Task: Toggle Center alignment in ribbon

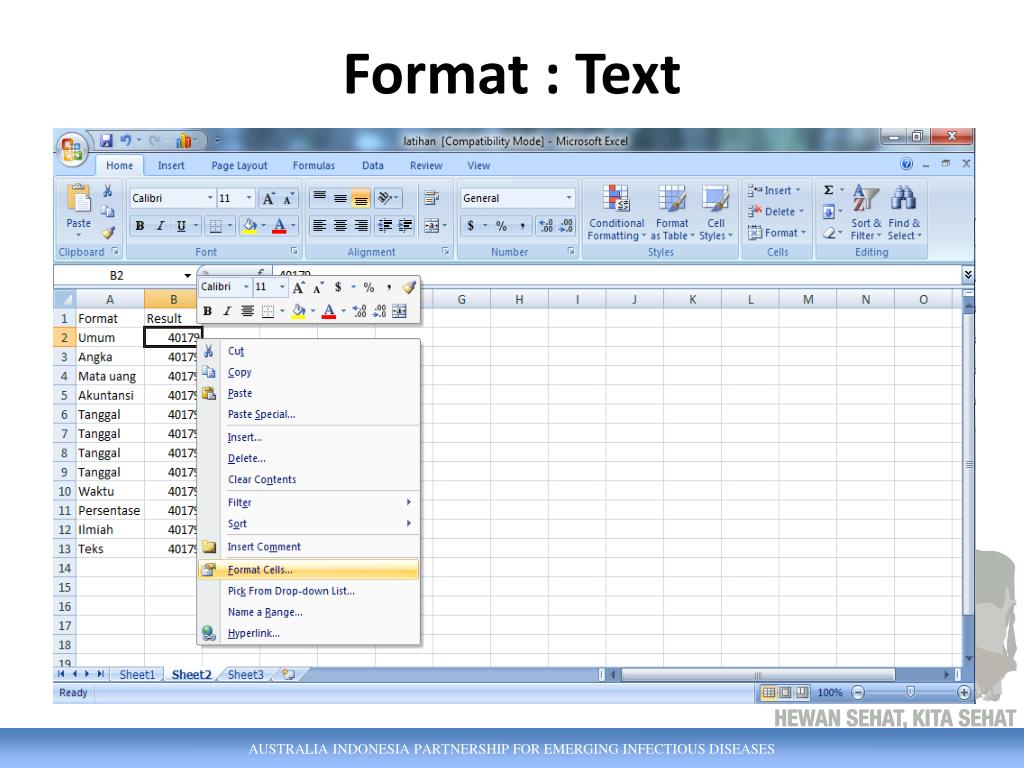Action: (340, 225)
